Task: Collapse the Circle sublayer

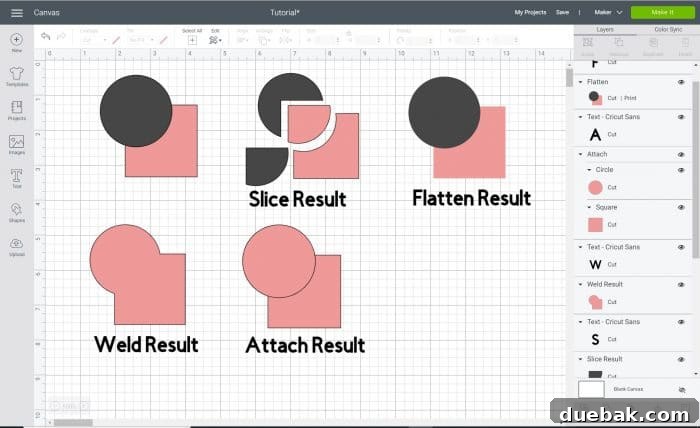Action: coord(589,170)
